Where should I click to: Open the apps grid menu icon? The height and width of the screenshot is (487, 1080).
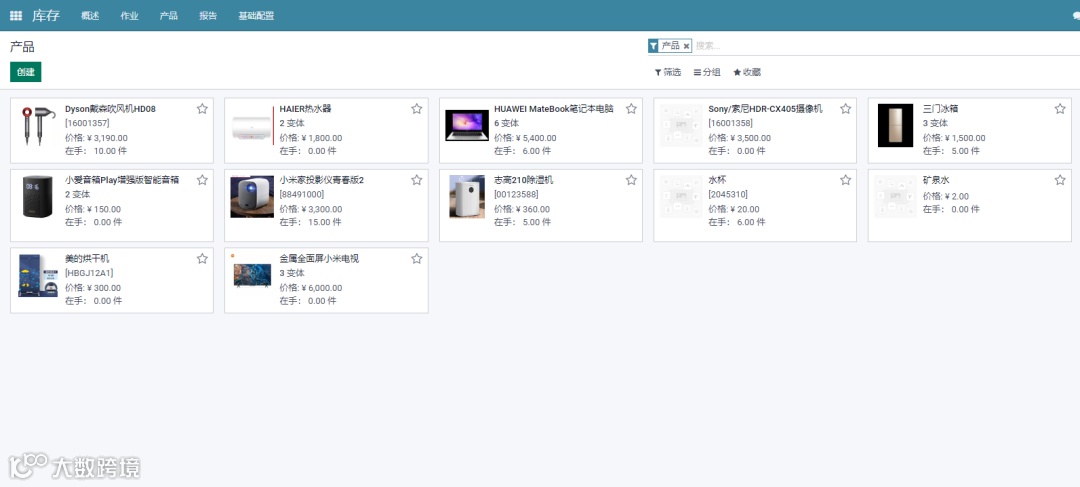click(x=16, y=16)
